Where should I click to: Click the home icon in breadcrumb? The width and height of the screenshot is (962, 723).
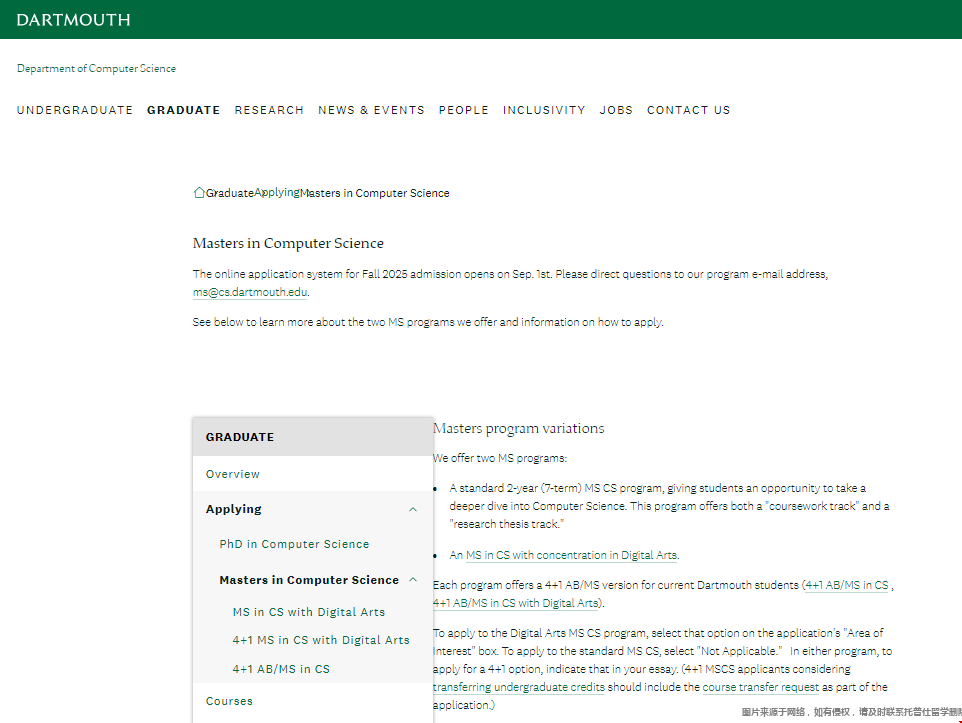pos(199,193)
